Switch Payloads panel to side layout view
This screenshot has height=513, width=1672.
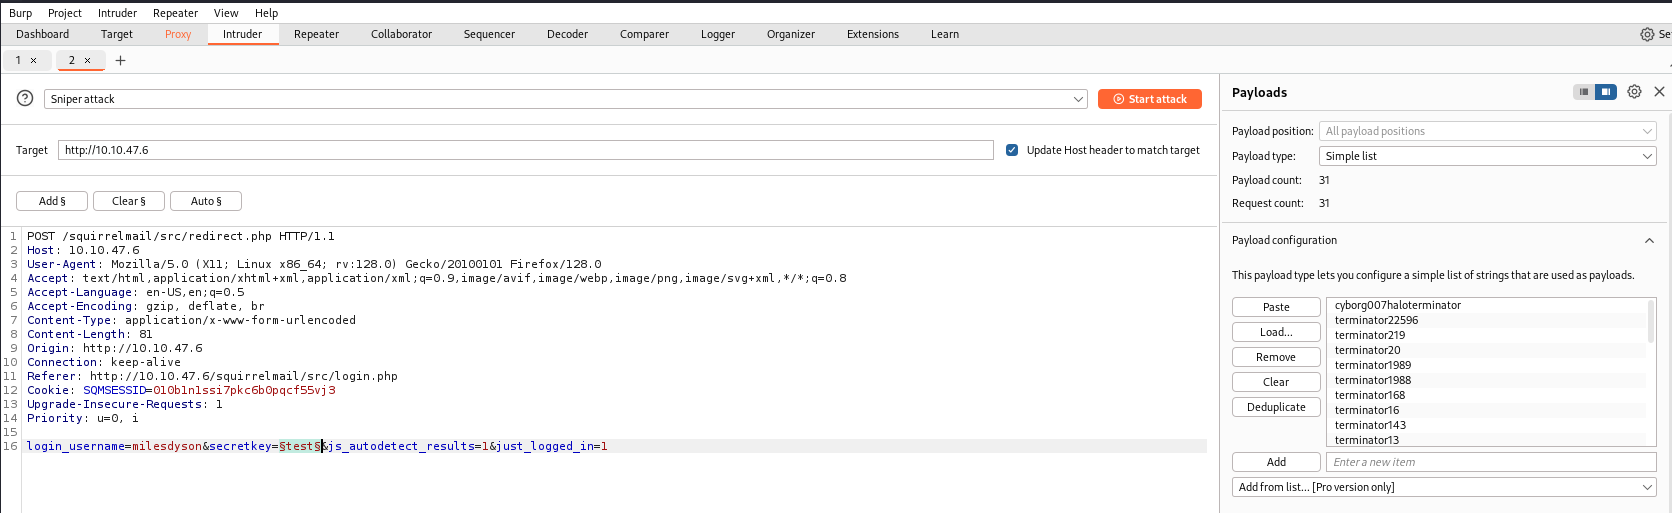[1605, 92]
